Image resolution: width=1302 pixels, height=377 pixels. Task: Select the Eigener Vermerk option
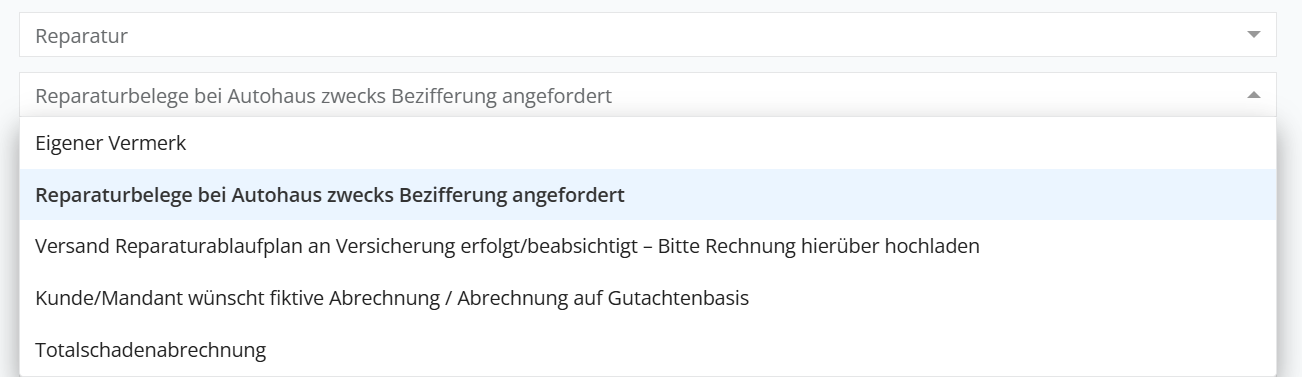[648, 143]
